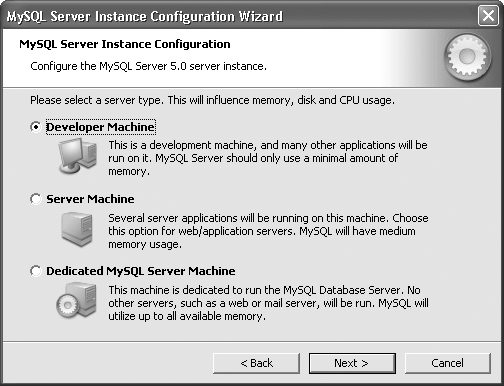Viewport: 504px width, 386px height.
Task: Select the Developer Machine radio button
Action: point(36,127)
